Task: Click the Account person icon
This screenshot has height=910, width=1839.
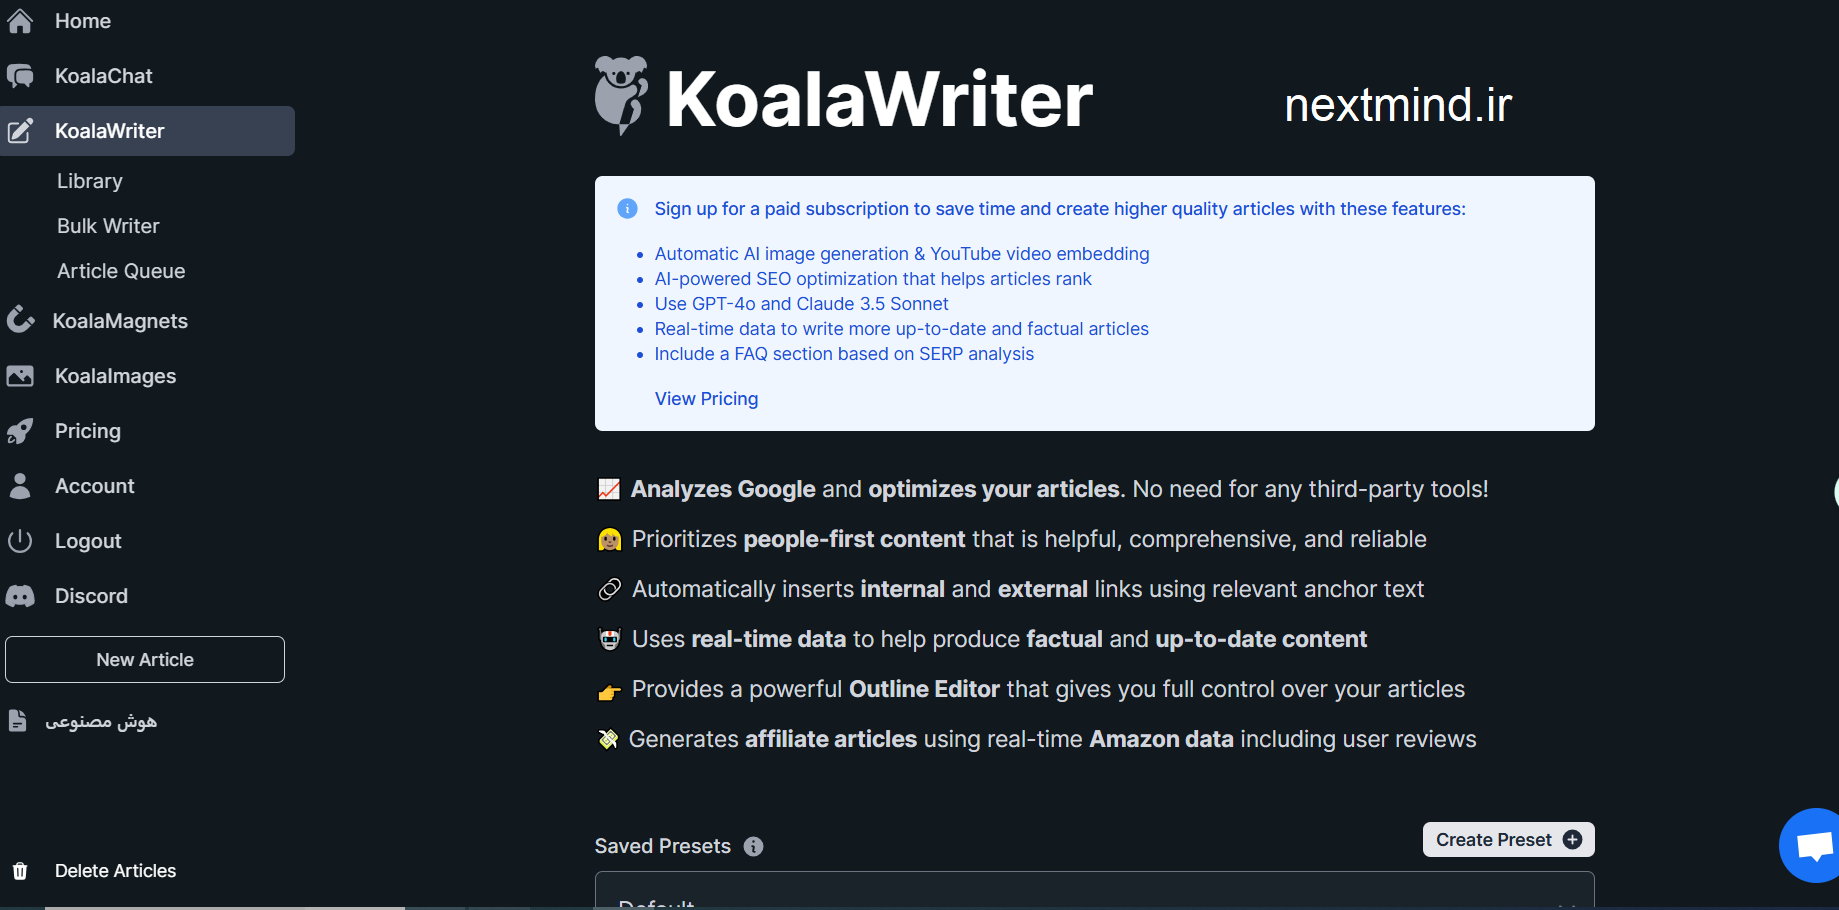Action: [x=20, y=486]
